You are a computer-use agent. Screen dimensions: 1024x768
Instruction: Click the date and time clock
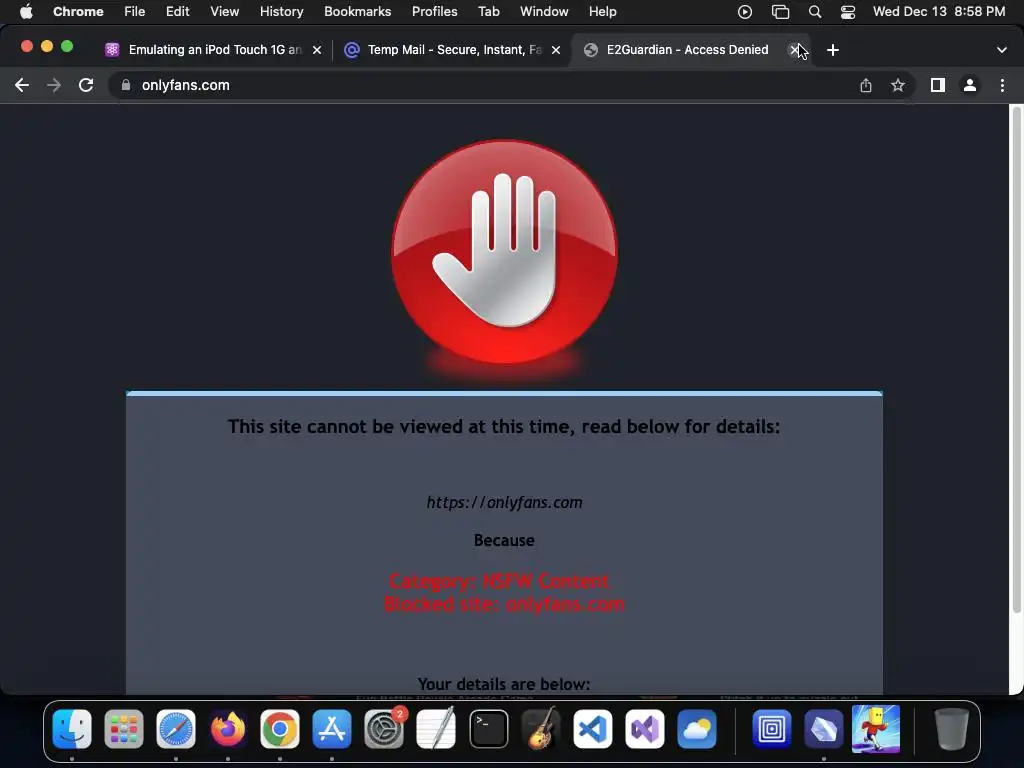pos(938,12)
